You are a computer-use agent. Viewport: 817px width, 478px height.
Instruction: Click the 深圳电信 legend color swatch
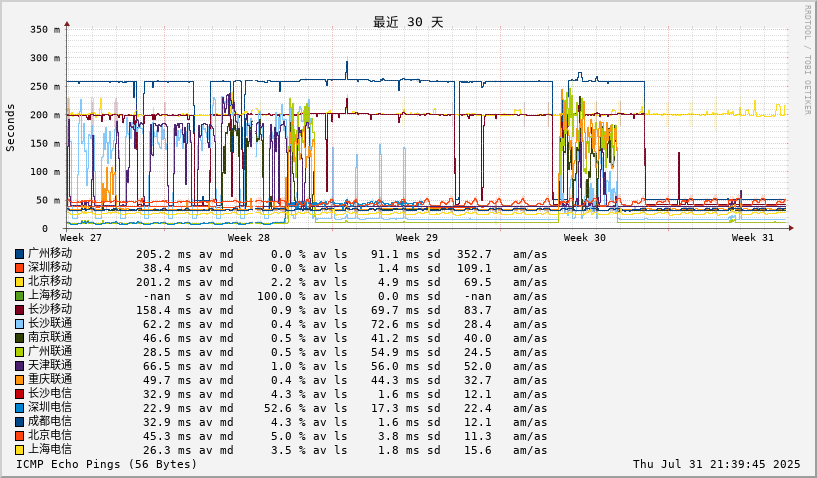tap(19, 409)
